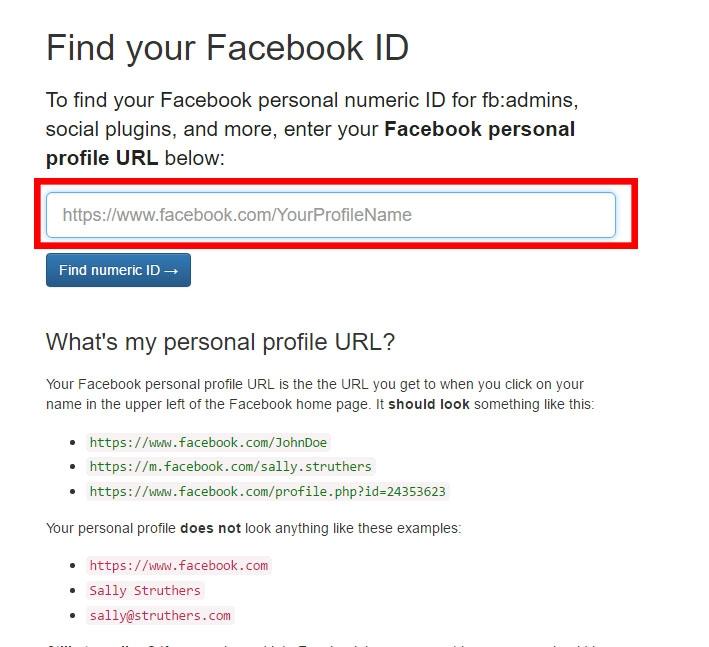Click the bold "does not" text
Image resolution: width=709 pixels, height=647 pixels.
point(210,528)
